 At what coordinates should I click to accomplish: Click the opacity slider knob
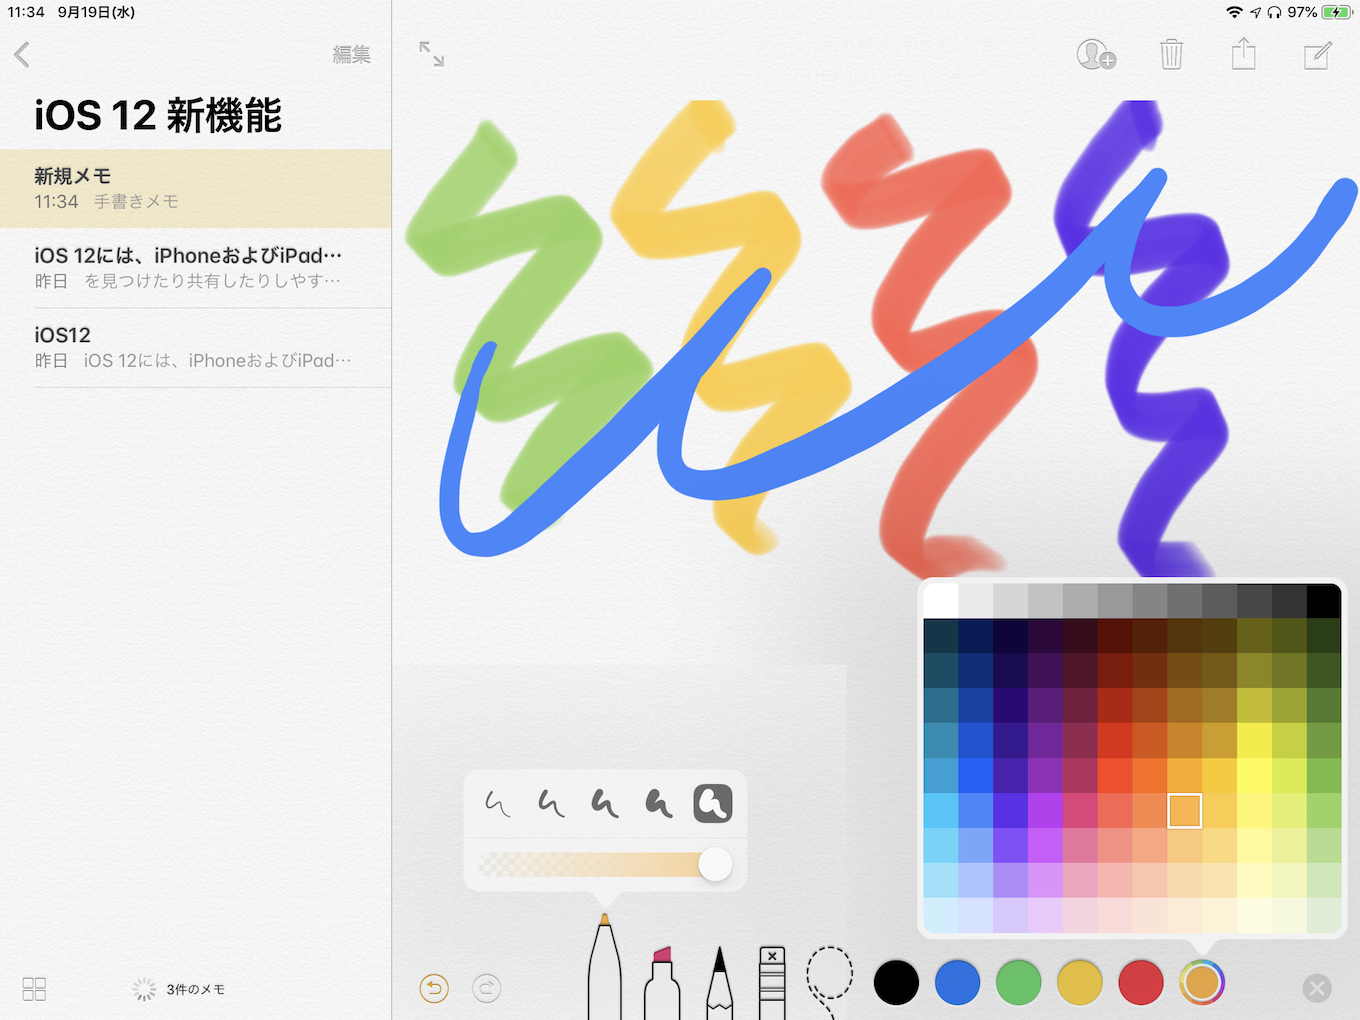(715, 864)
